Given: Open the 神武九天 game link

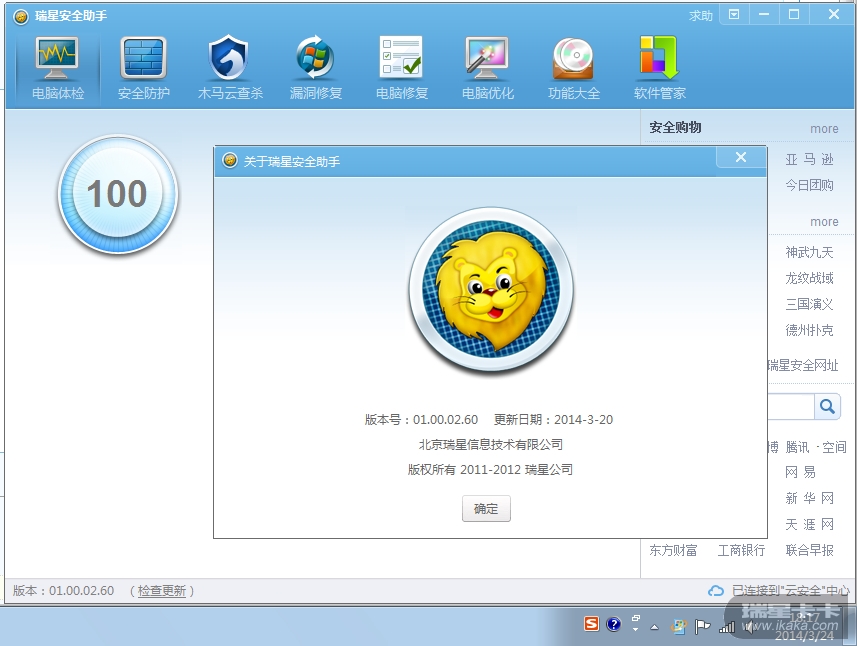Looking at the screenshot, I should [x=809, y=252].
